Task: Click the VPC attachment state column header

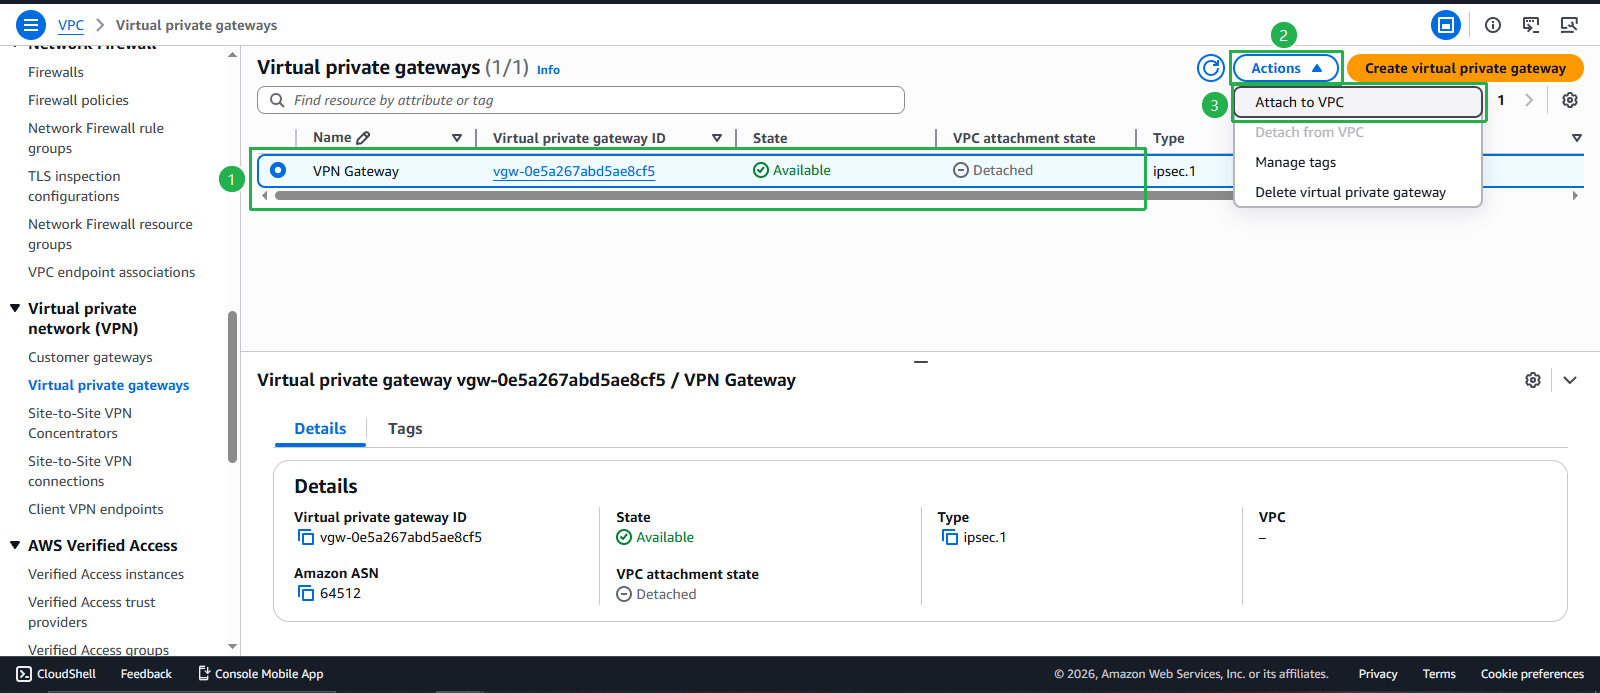Action: pos(1024,138)
